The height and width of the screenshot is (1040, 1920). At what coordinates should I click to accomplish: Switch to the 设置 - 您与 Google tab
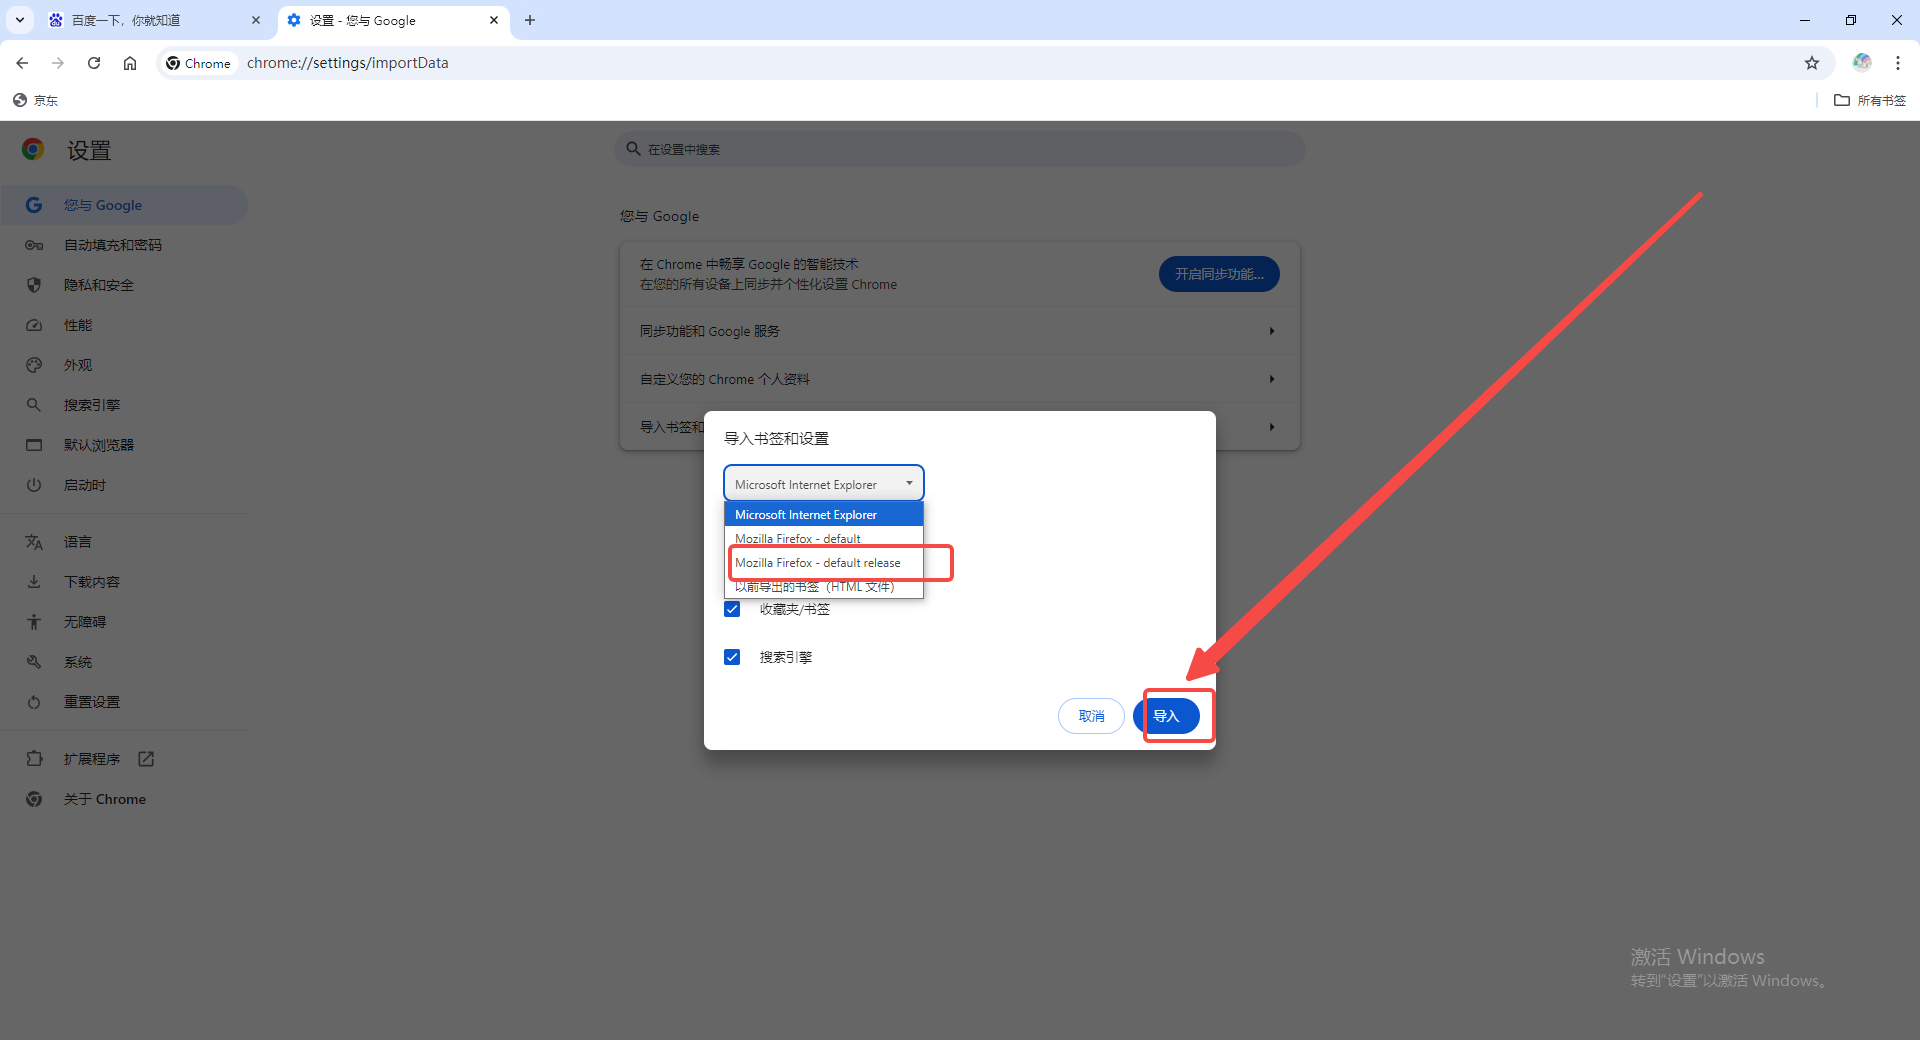393,20
